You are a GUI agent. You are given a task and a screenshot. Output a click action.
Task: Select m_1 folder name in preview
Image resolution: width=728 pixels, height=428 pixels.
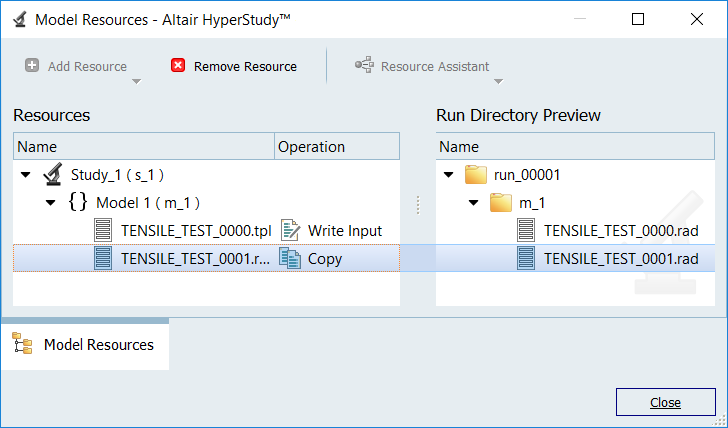[532, 203]
